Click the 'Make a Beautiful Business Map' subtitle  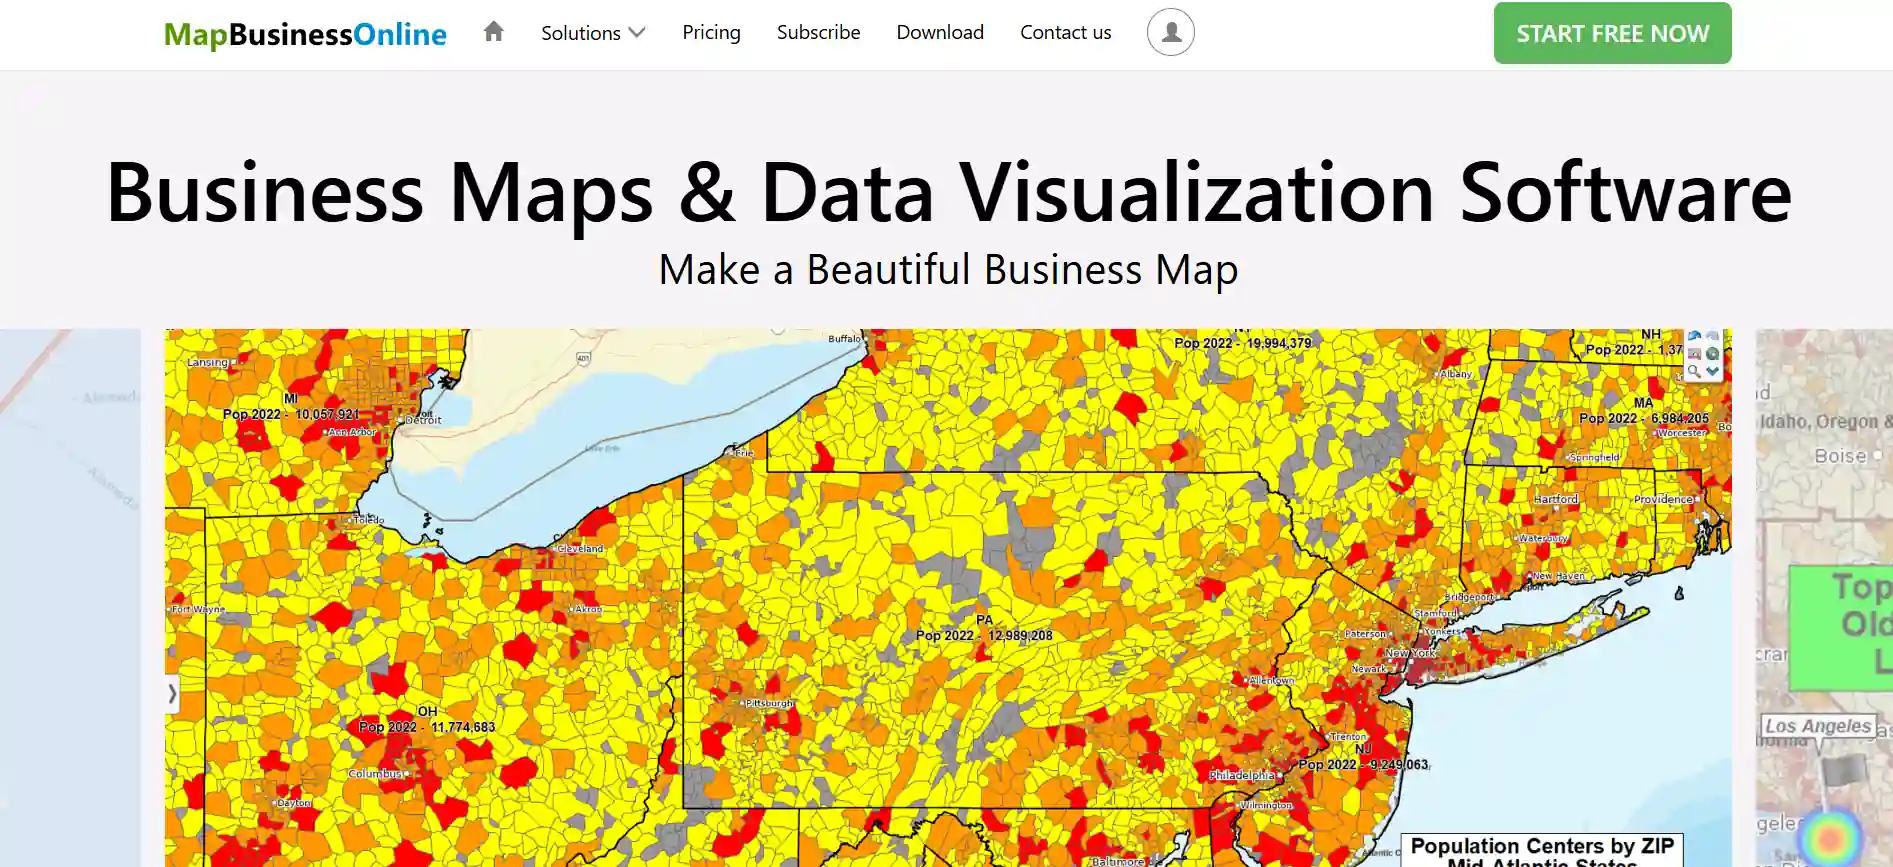[948, 270]
